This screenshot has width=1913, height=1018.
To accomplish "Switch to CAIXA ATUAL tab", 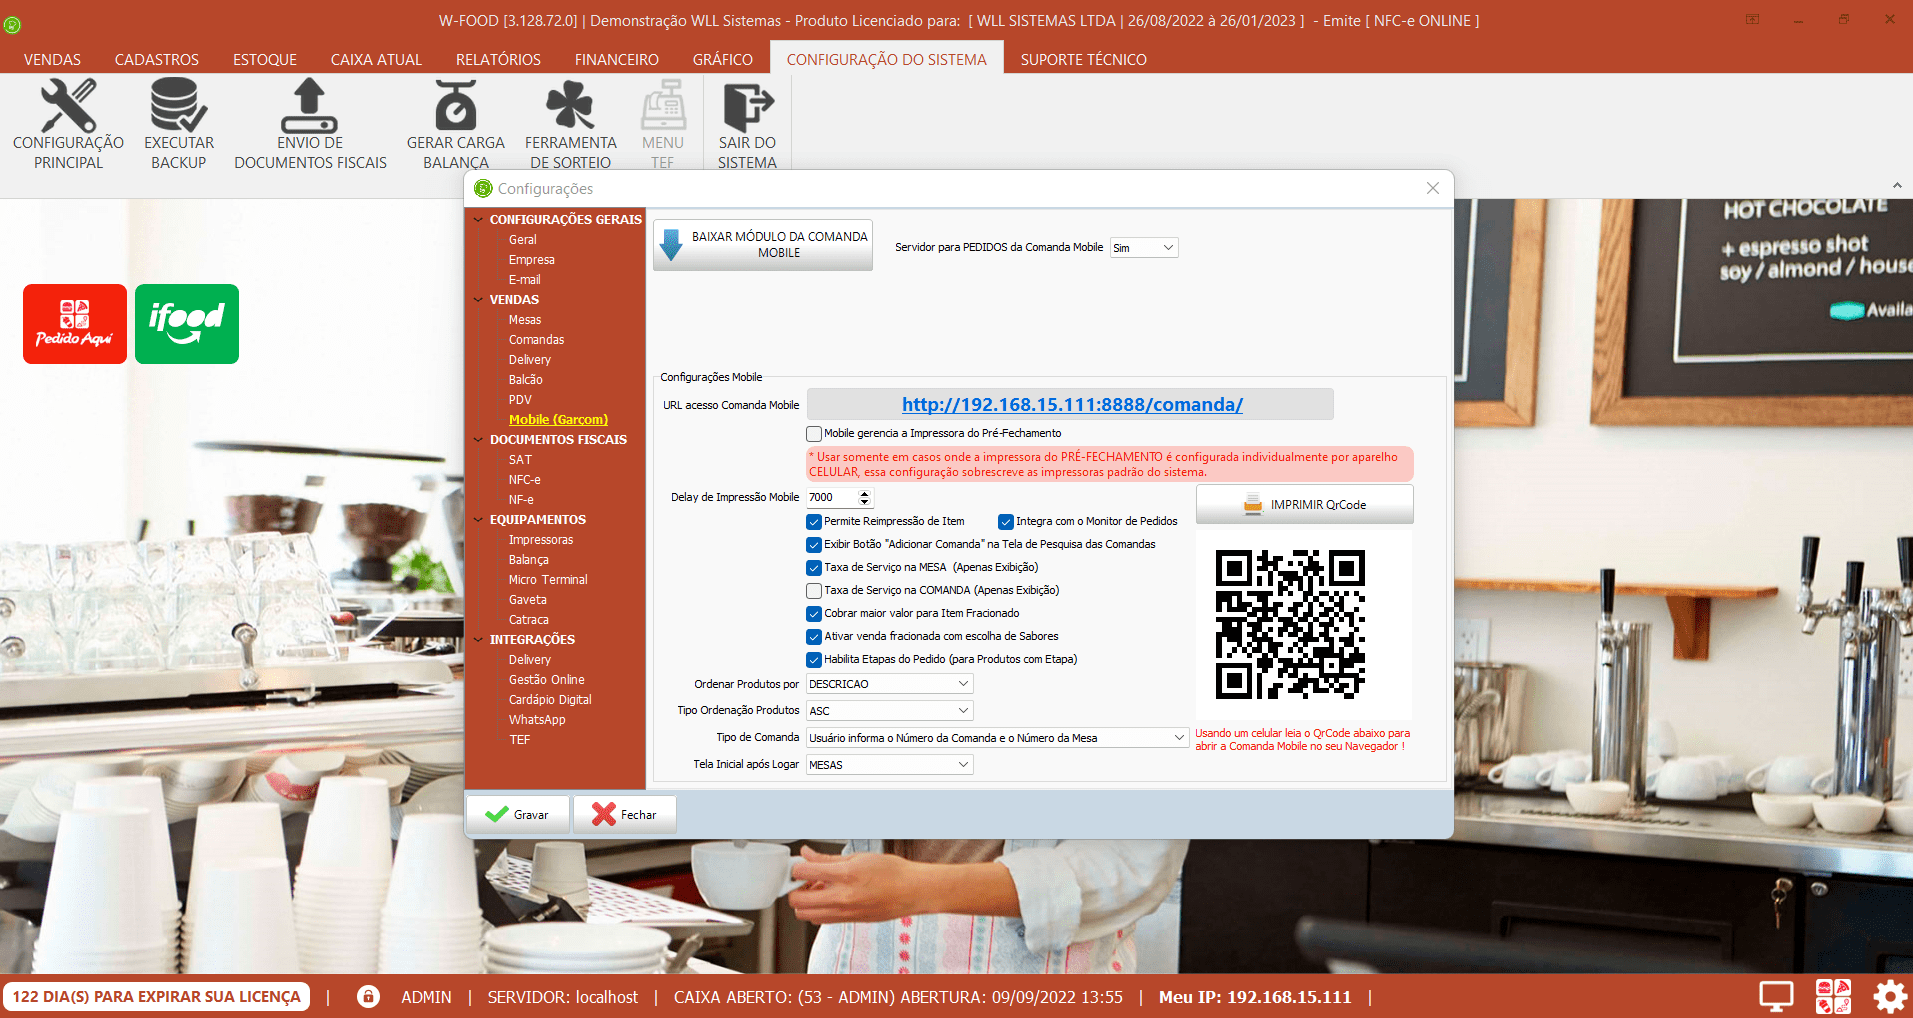I will point(376,60).
